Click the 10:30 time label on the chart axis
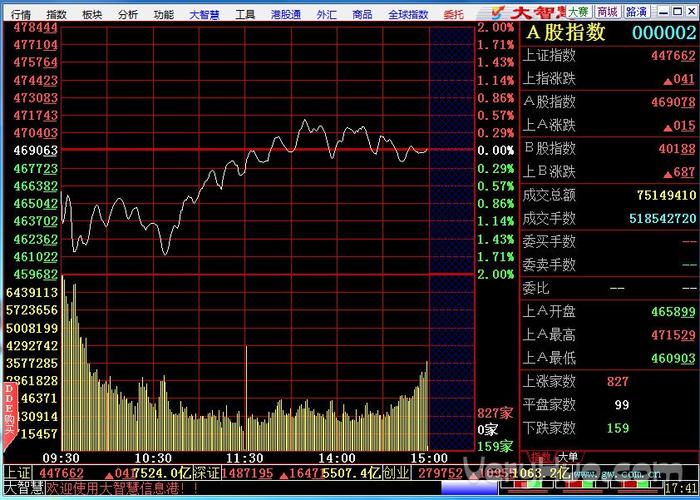This screenshot has height=500, width=700. [x=153, y=458]
